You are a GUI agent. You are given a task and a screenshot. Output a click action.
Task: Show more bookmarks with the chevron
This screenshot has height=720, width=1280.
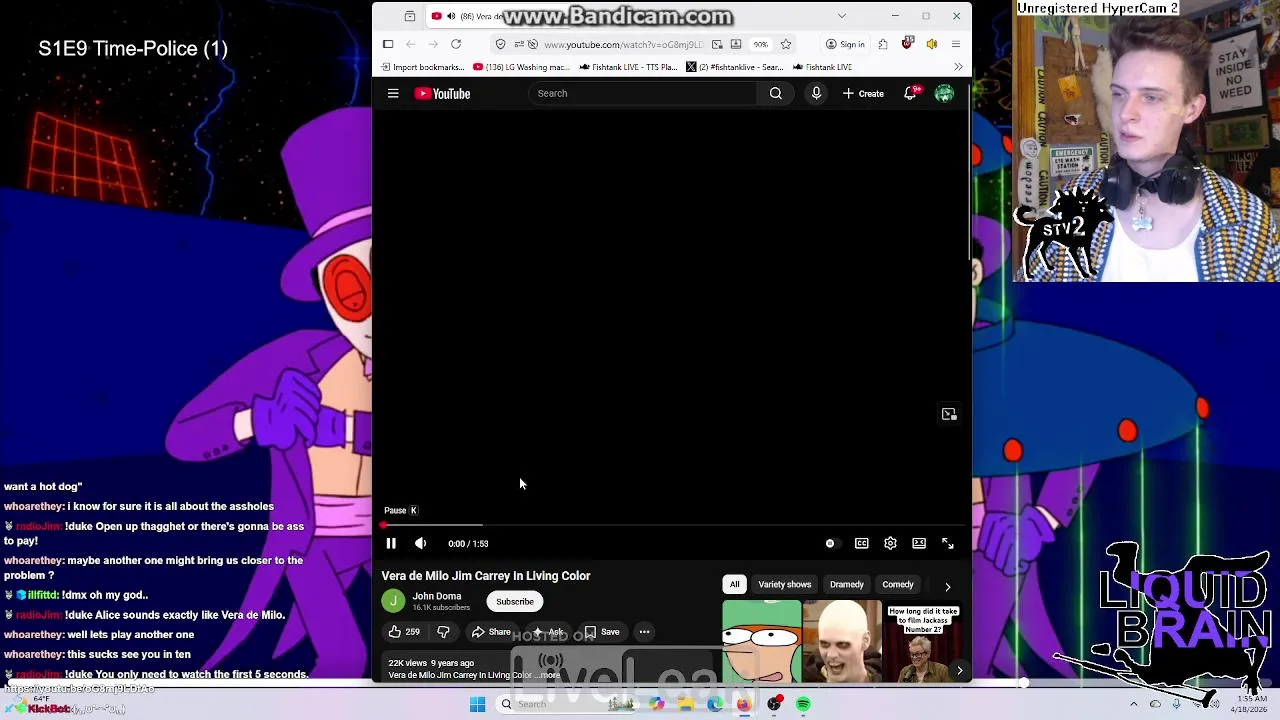(x=958, y=67)
